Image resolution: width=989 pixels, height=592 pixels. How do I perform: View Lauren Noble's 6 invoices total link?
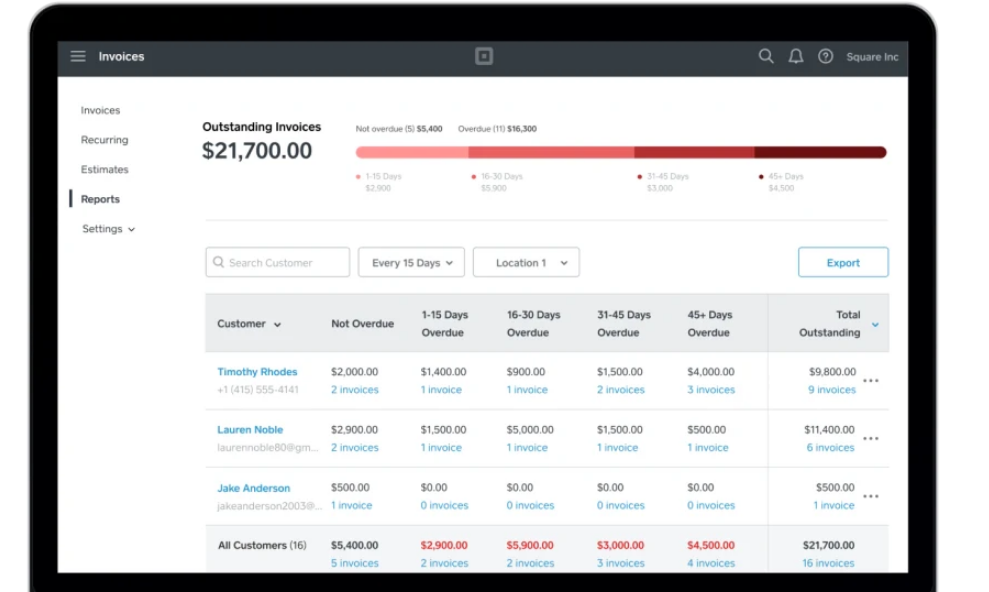[831, 448]
